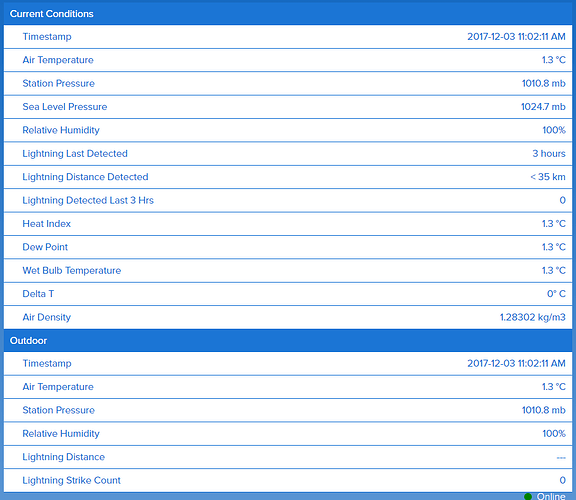Click the Wet Bulb Temperature label
Viewport: 576px width, 500px height.
[x=72, y=270]
